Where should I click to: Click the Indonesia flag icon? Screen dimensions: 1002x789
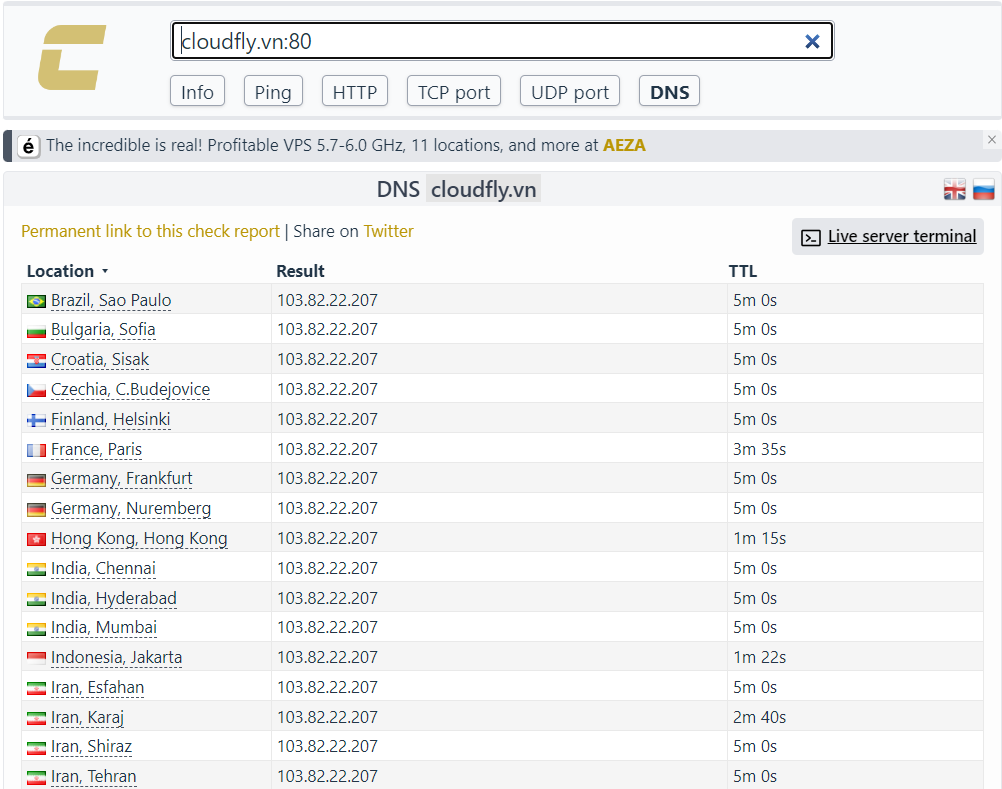[x=36, y=658]
